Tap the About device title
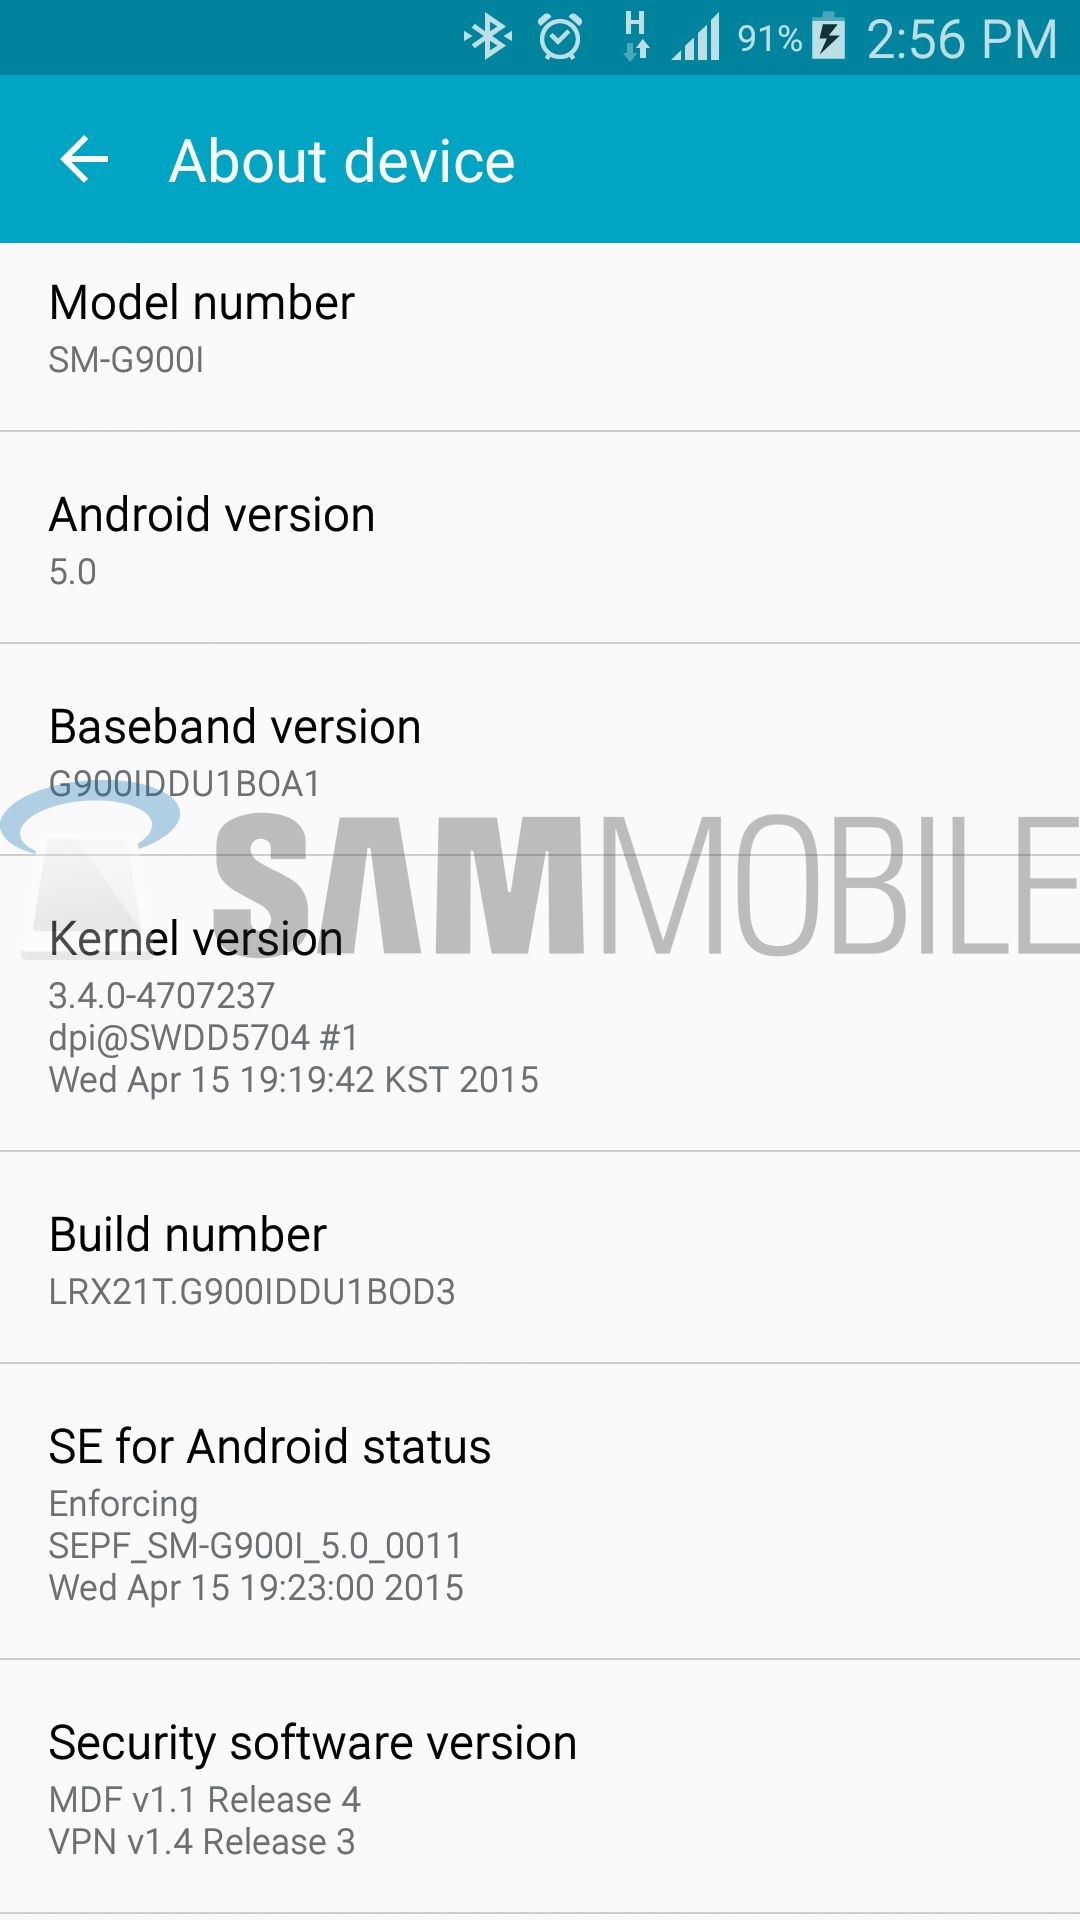This screenshot has width=1080, height=1920. click(342, 161)
